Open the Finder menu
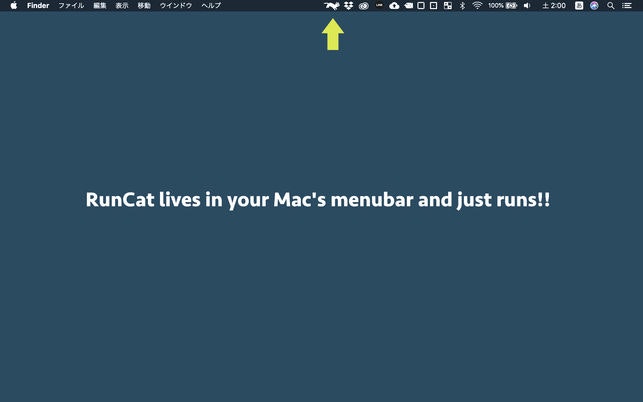This screenshot has height=402, width=643. coord(38,5)
